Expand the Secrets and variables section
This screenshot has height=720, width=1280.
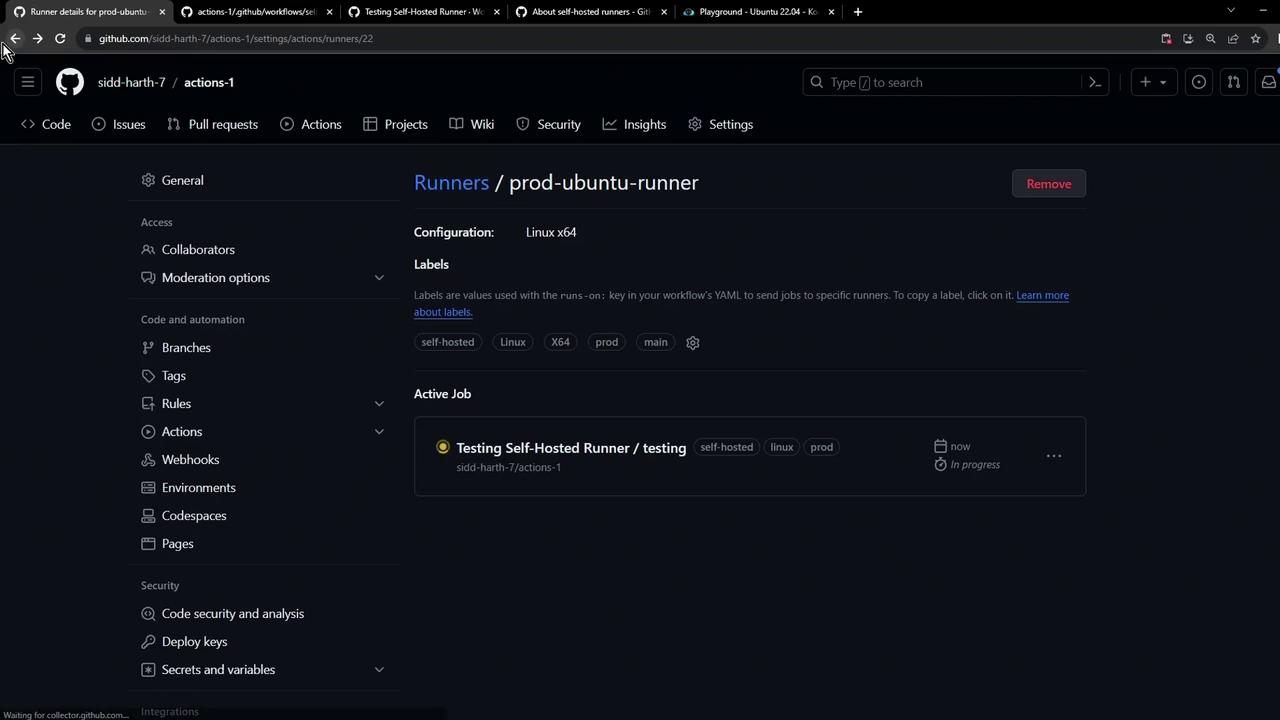click(263, 669)
